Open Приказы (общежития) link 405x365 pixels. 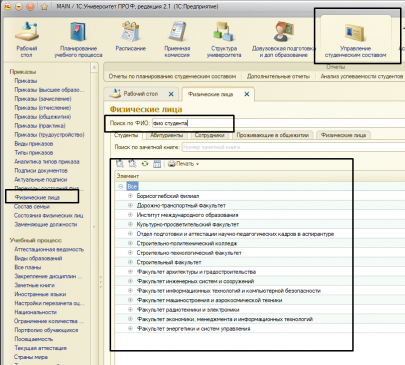[43, 117]
